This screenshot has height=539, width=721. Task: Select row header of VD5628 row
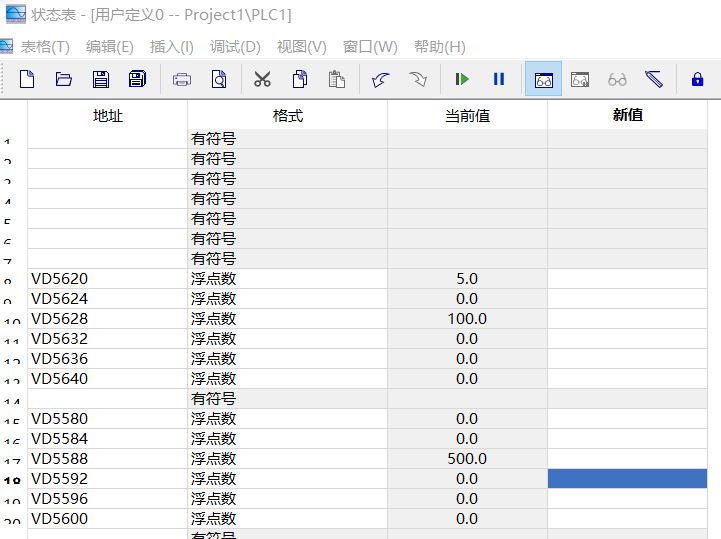tap(13, 319)
